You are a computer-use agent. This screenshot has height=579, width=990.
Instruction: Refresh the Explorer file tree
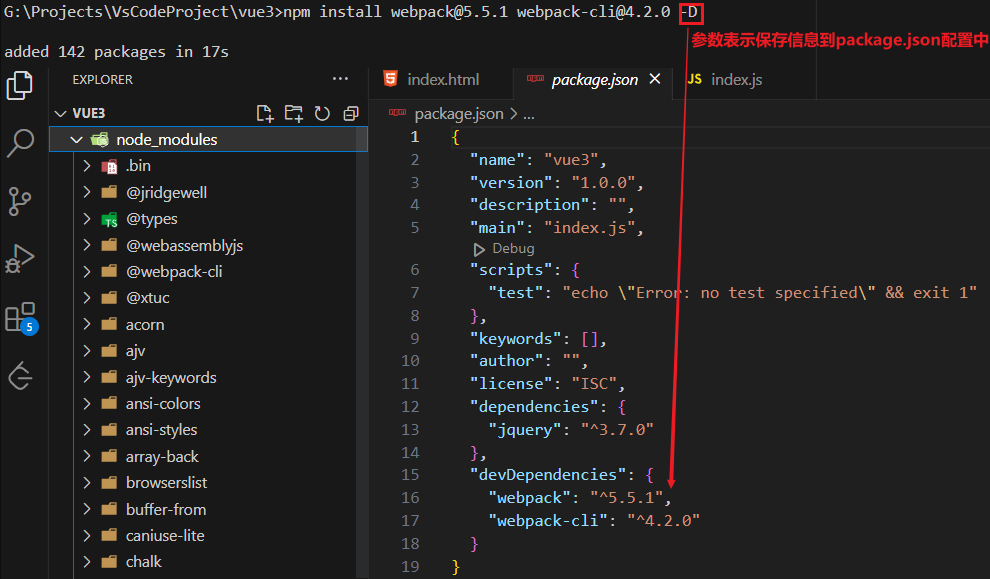click(x=322, y=113)
